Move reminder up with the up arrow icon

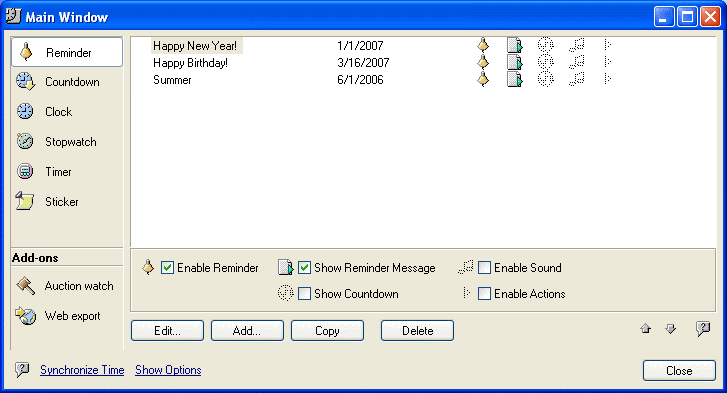coord(645,329)
